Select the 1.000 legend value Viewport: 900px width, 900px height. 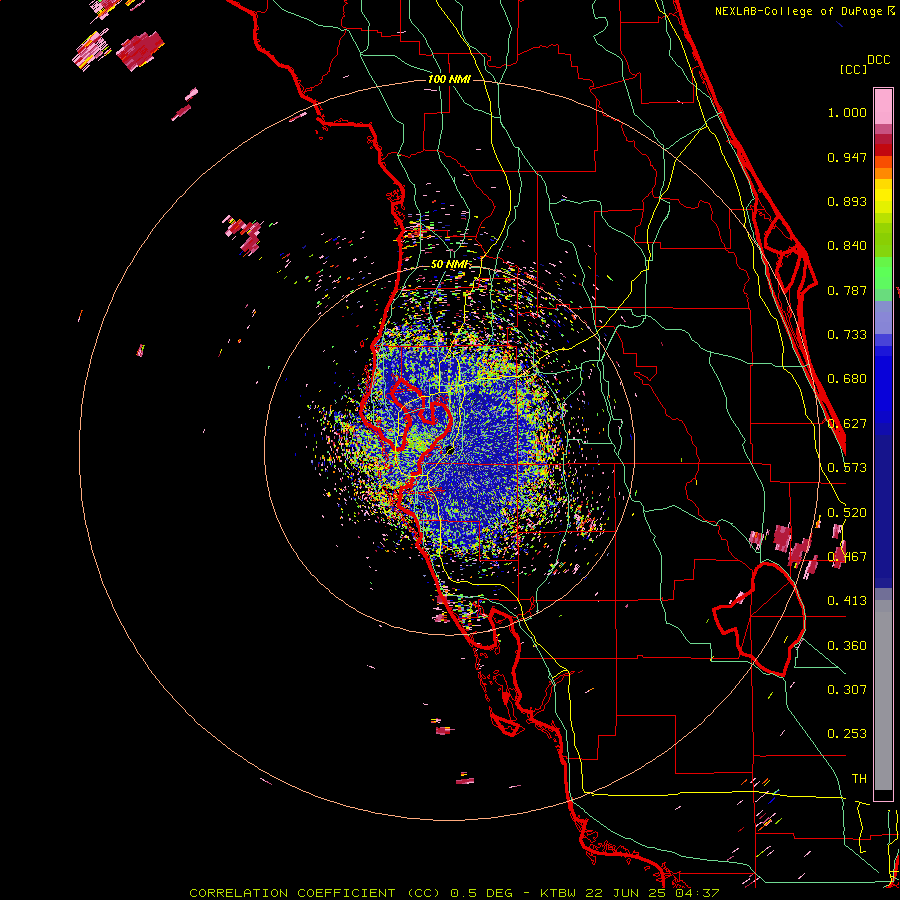[x=847, y=113]
